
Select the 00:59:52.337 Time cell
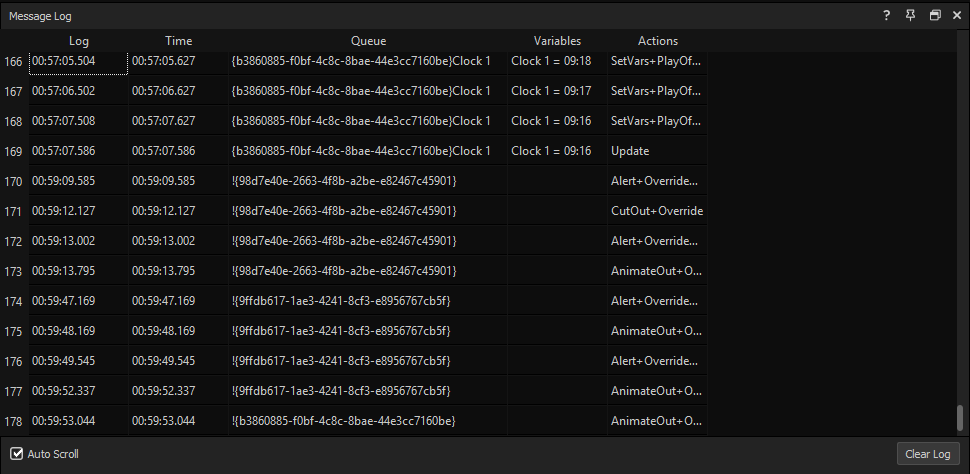pos(163,391)
